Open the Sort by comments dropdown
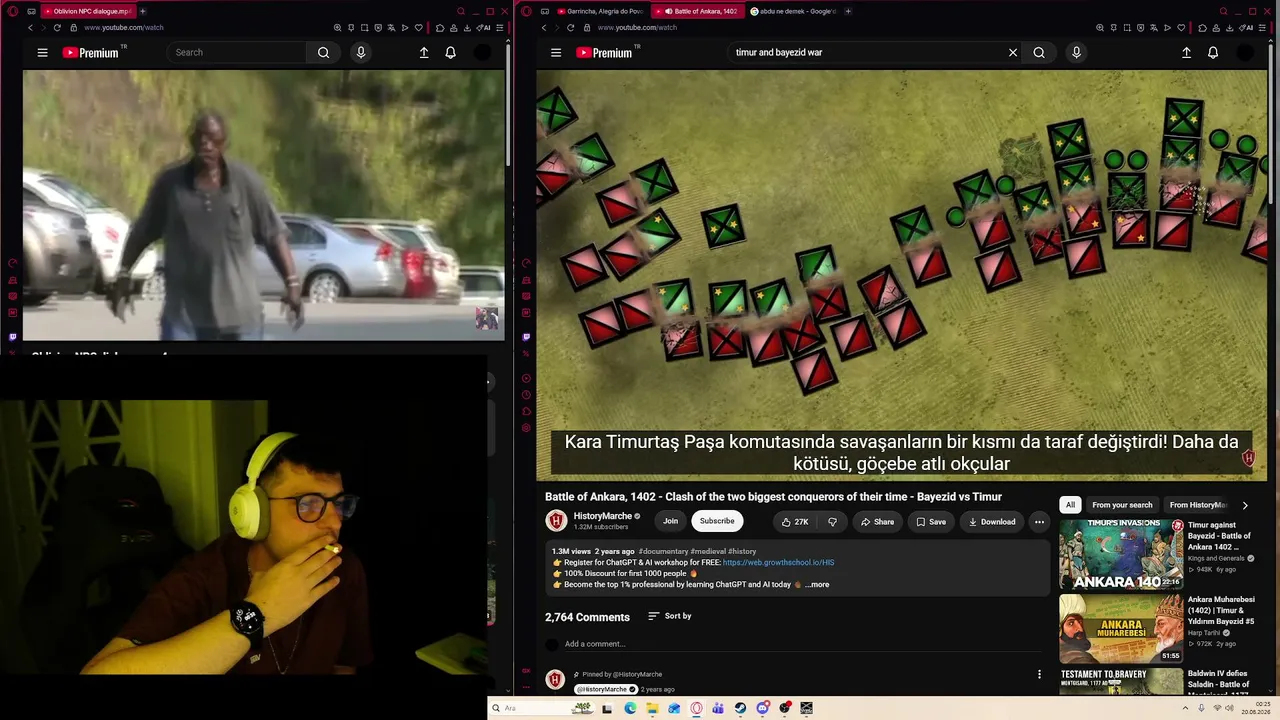Viewport: 1280px width, 720px height. click(x=670, y=616)
